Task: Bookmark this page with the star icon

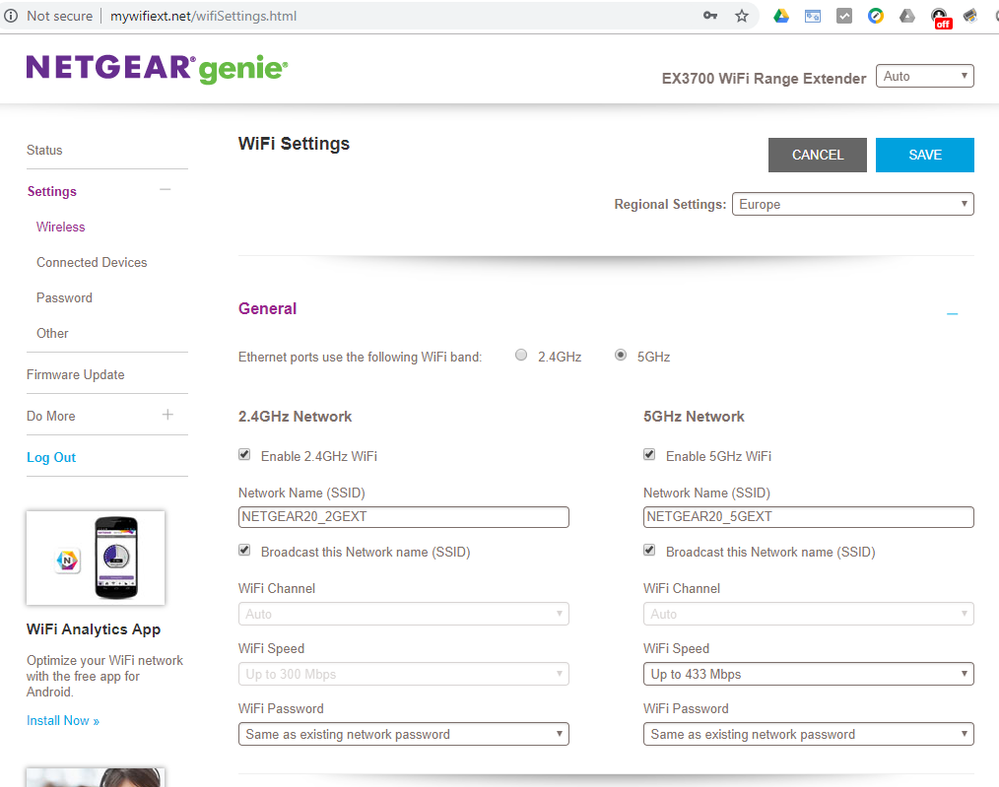Action: pos(742,16)
